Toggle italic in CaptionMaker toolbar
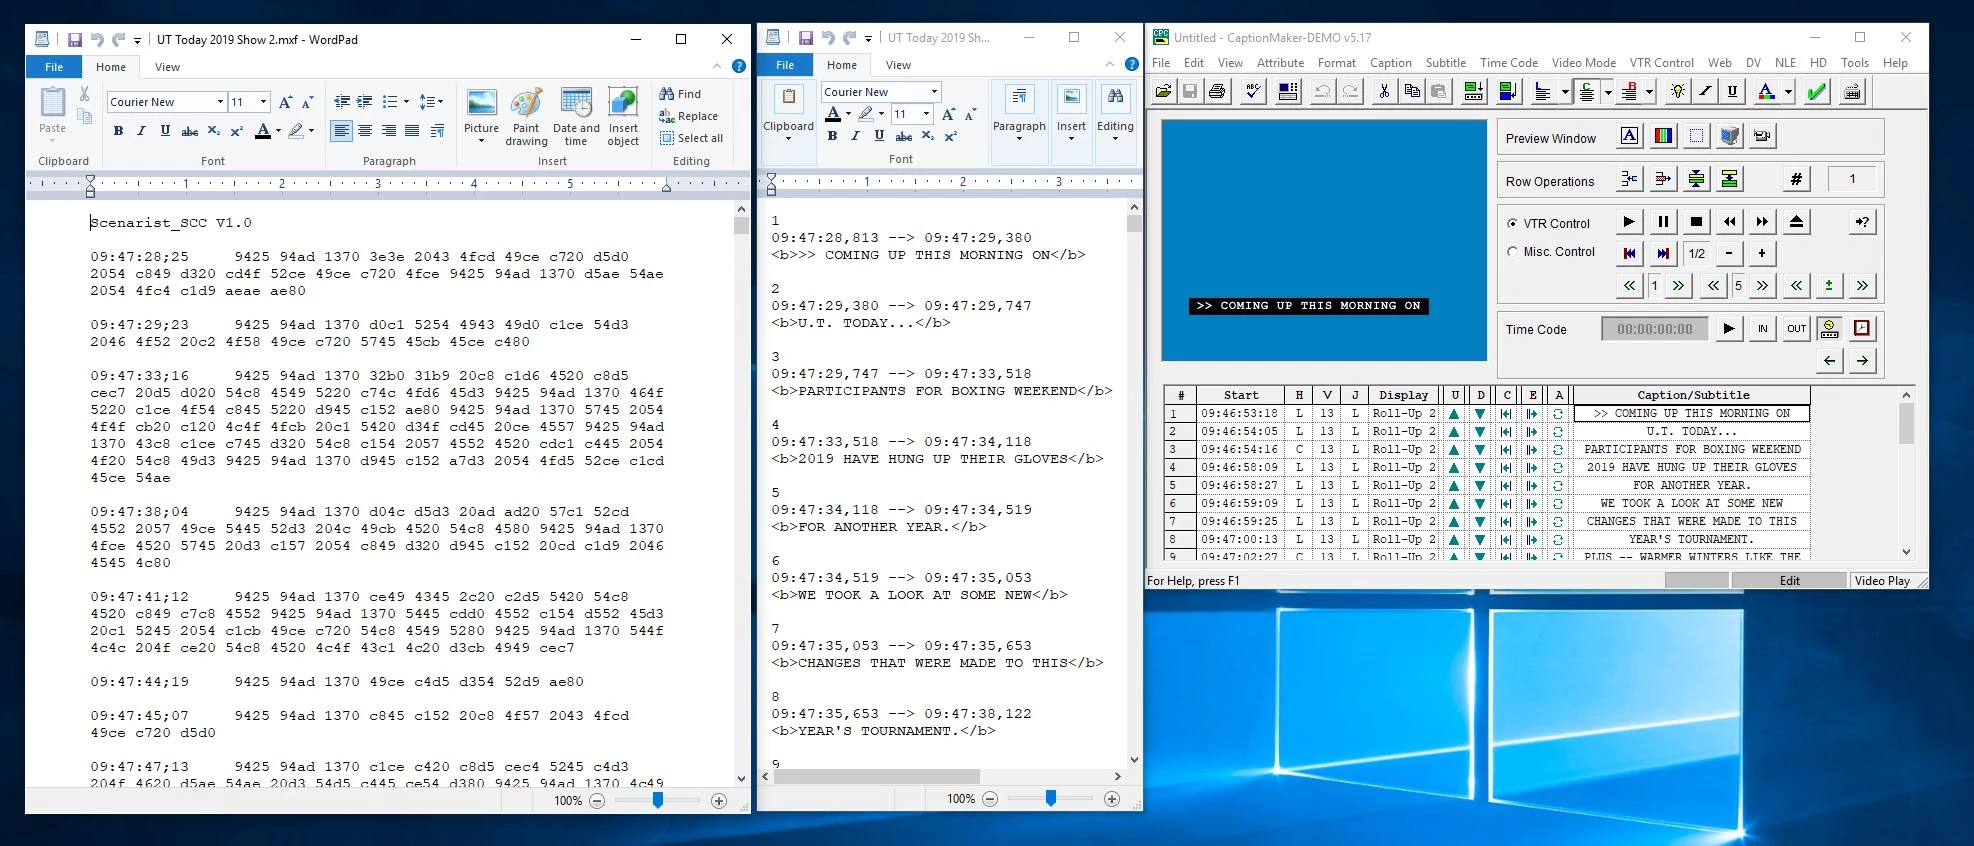The height and width of the screenshot is (846, 1974). 1705,92
